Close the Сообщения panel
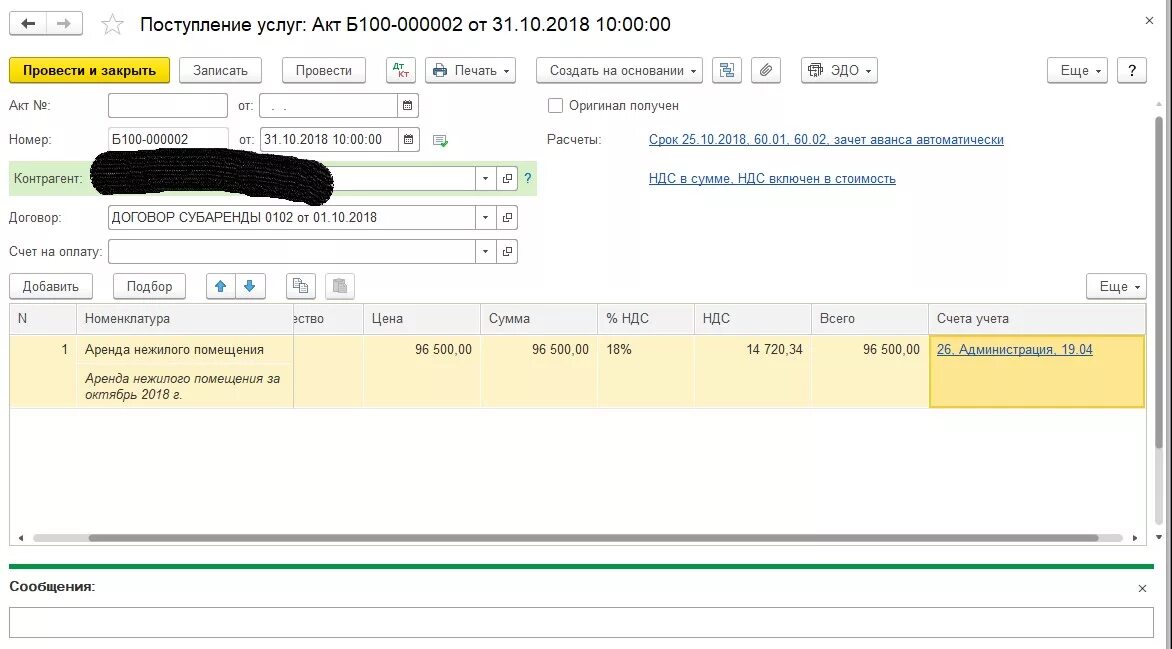Image resolution: width=1172 pixels, height=649 pixels. click(1142, 588)
